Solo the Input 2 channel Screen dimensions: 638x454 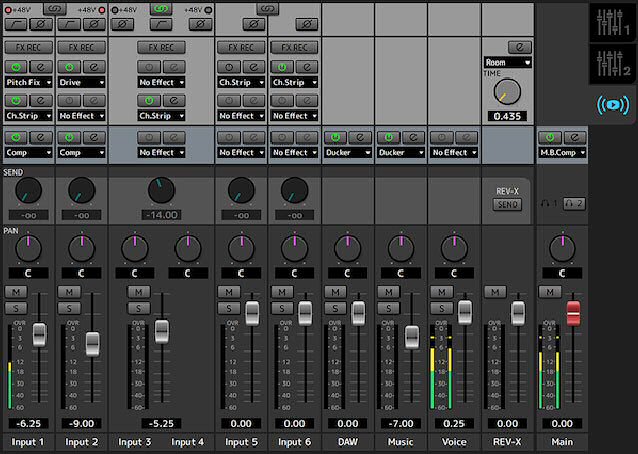(69, 307)
